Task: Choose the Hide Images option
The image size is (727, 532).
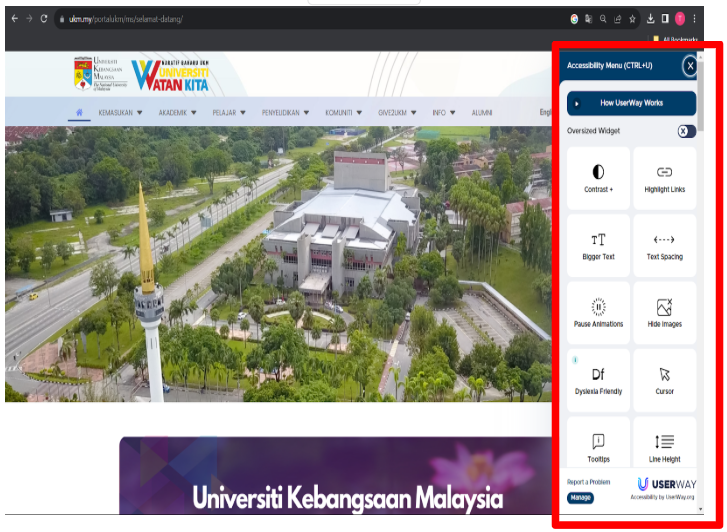Action: coord(664,313)
